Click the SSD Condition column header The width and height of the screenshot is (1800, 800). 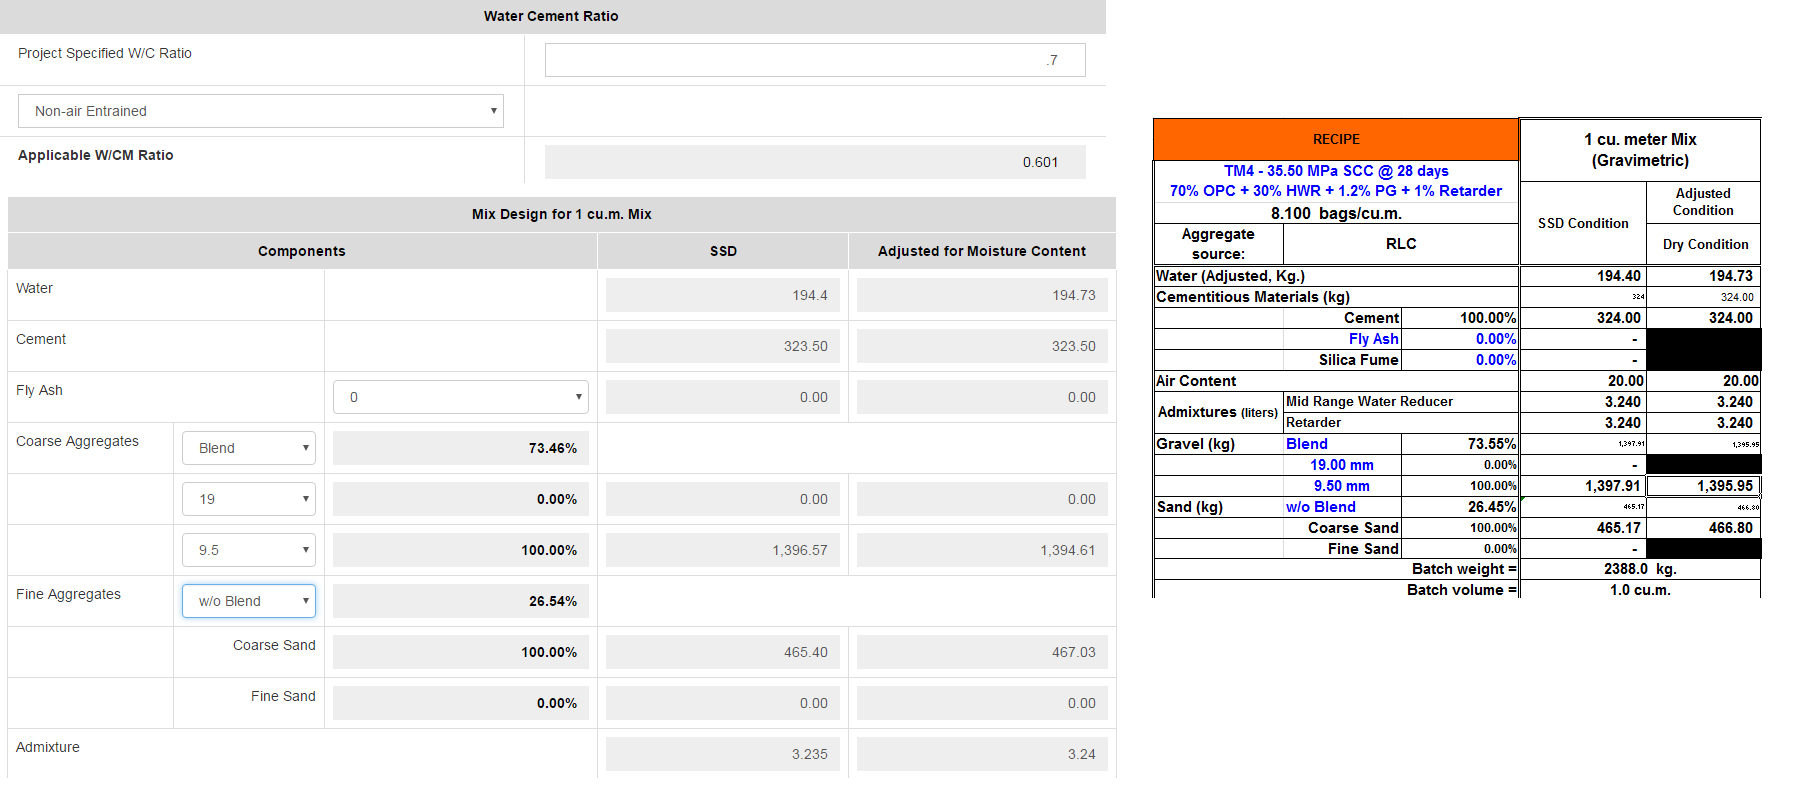(x=1583, y=223)
